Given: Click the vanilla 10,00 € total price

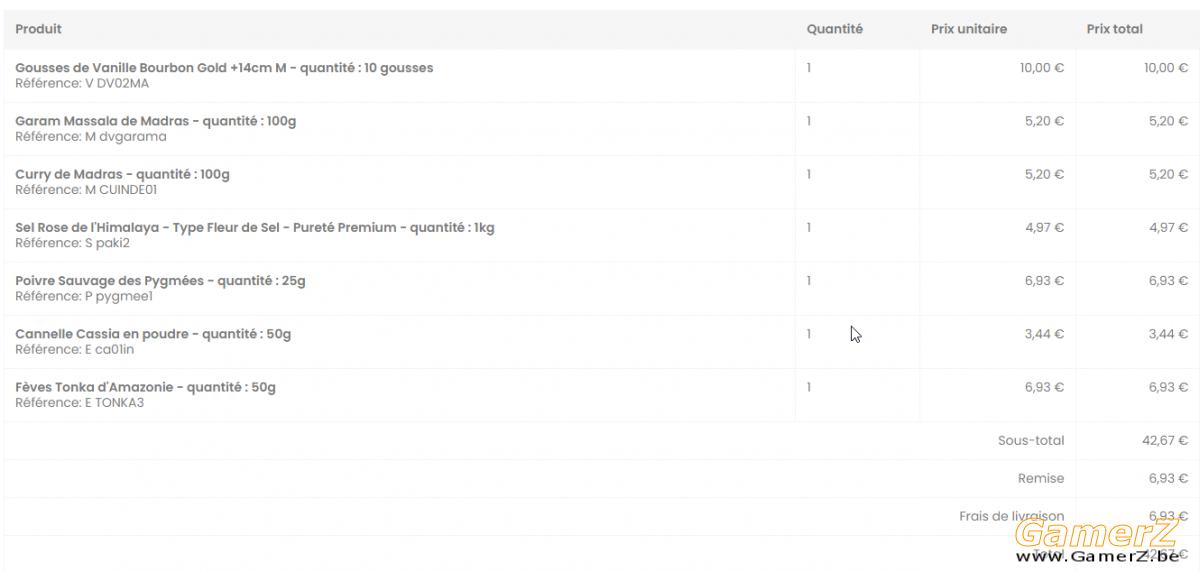Looking at the screenshot, I should point(1166,67).
